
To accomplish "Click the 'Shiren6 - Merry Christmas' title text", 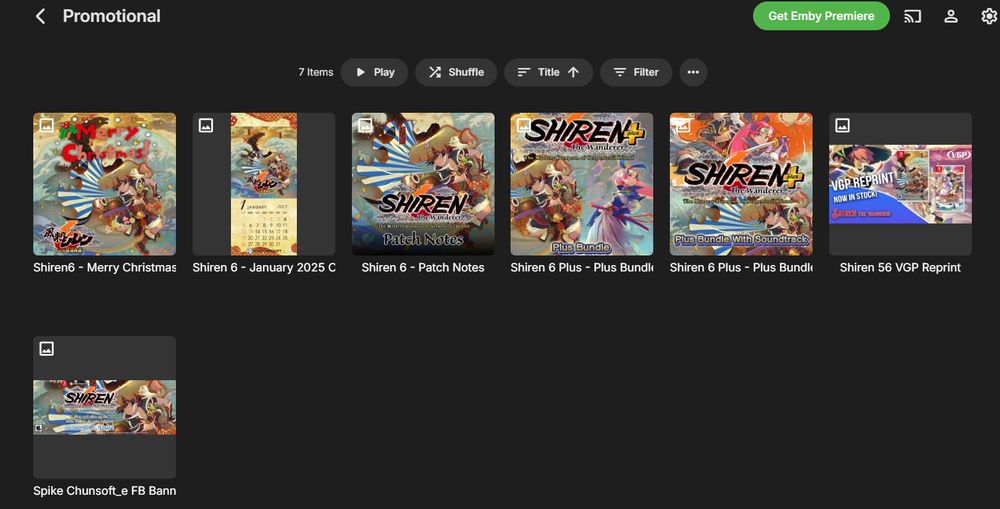I will (x=105, y=268).
